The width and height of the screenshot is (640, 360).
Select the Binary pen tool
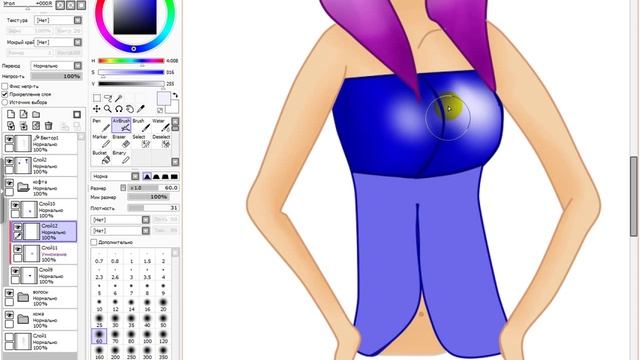coord(121,157)
